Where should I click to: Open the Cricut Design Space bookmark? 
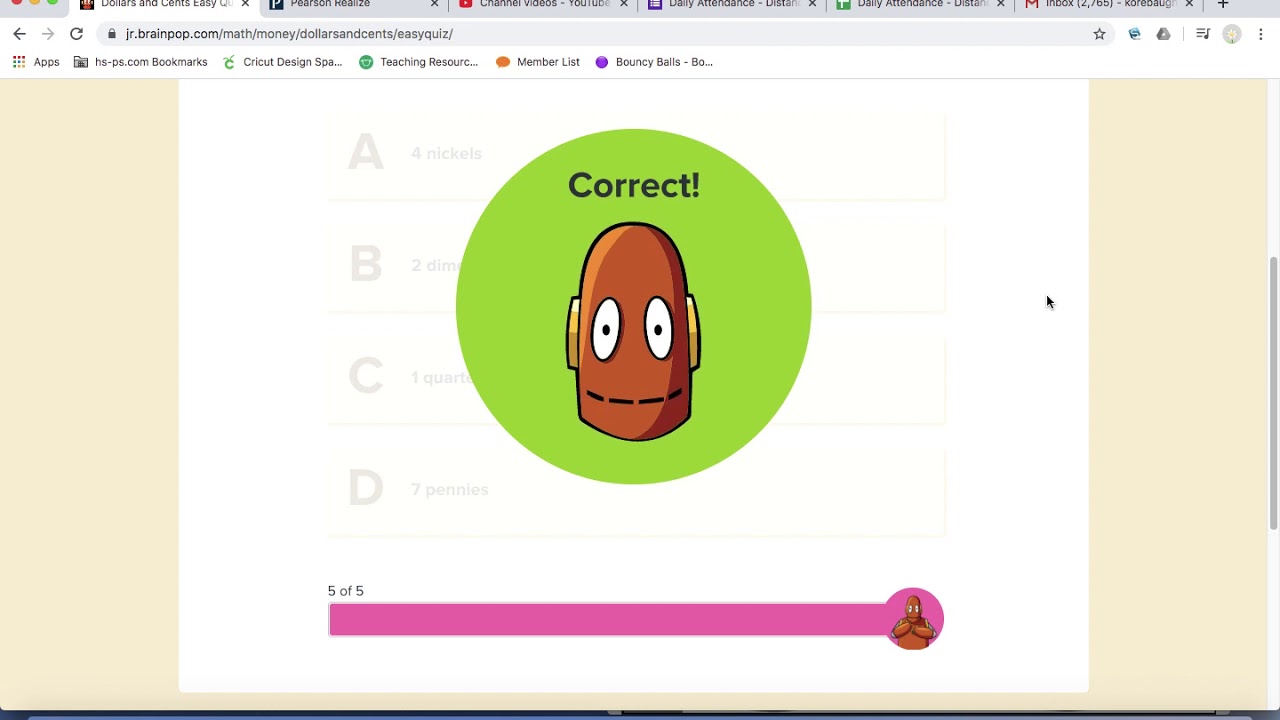282,62
